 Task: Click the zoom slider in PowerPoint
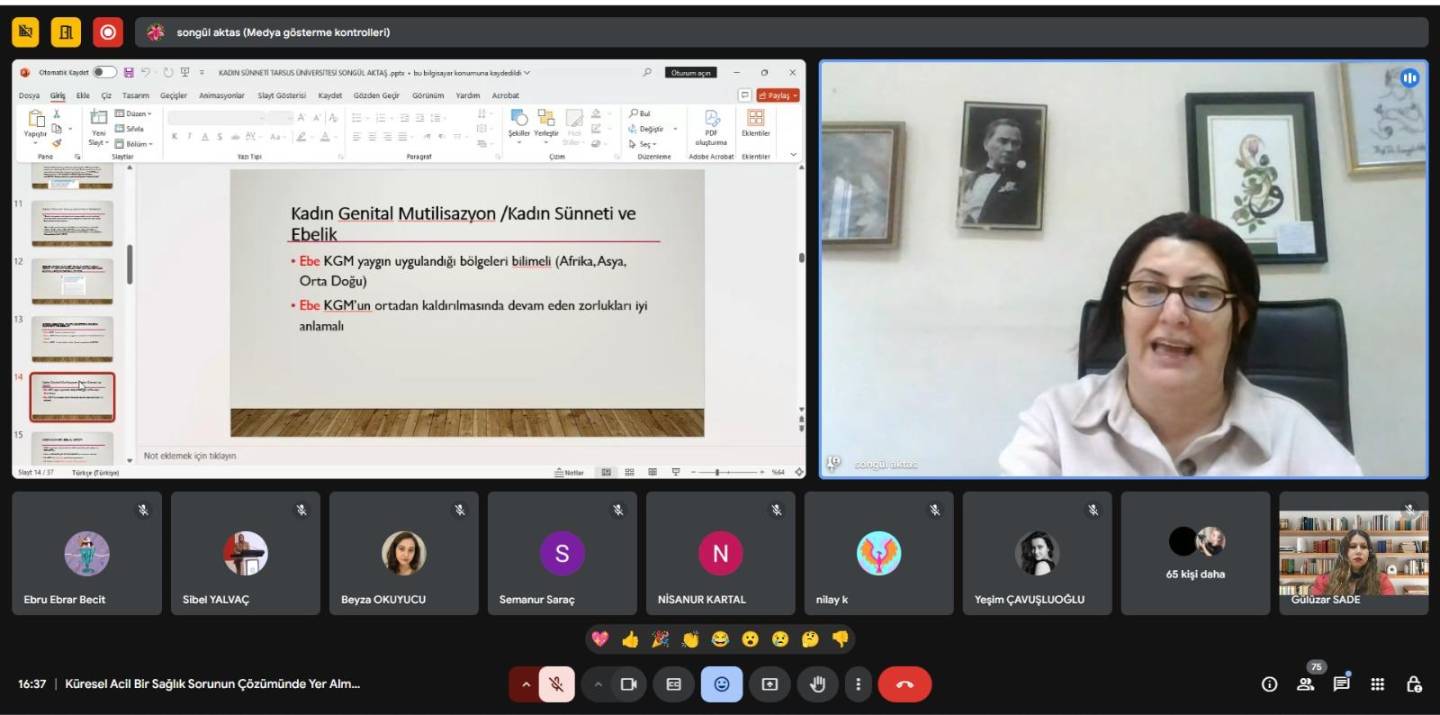click(726, 472)
